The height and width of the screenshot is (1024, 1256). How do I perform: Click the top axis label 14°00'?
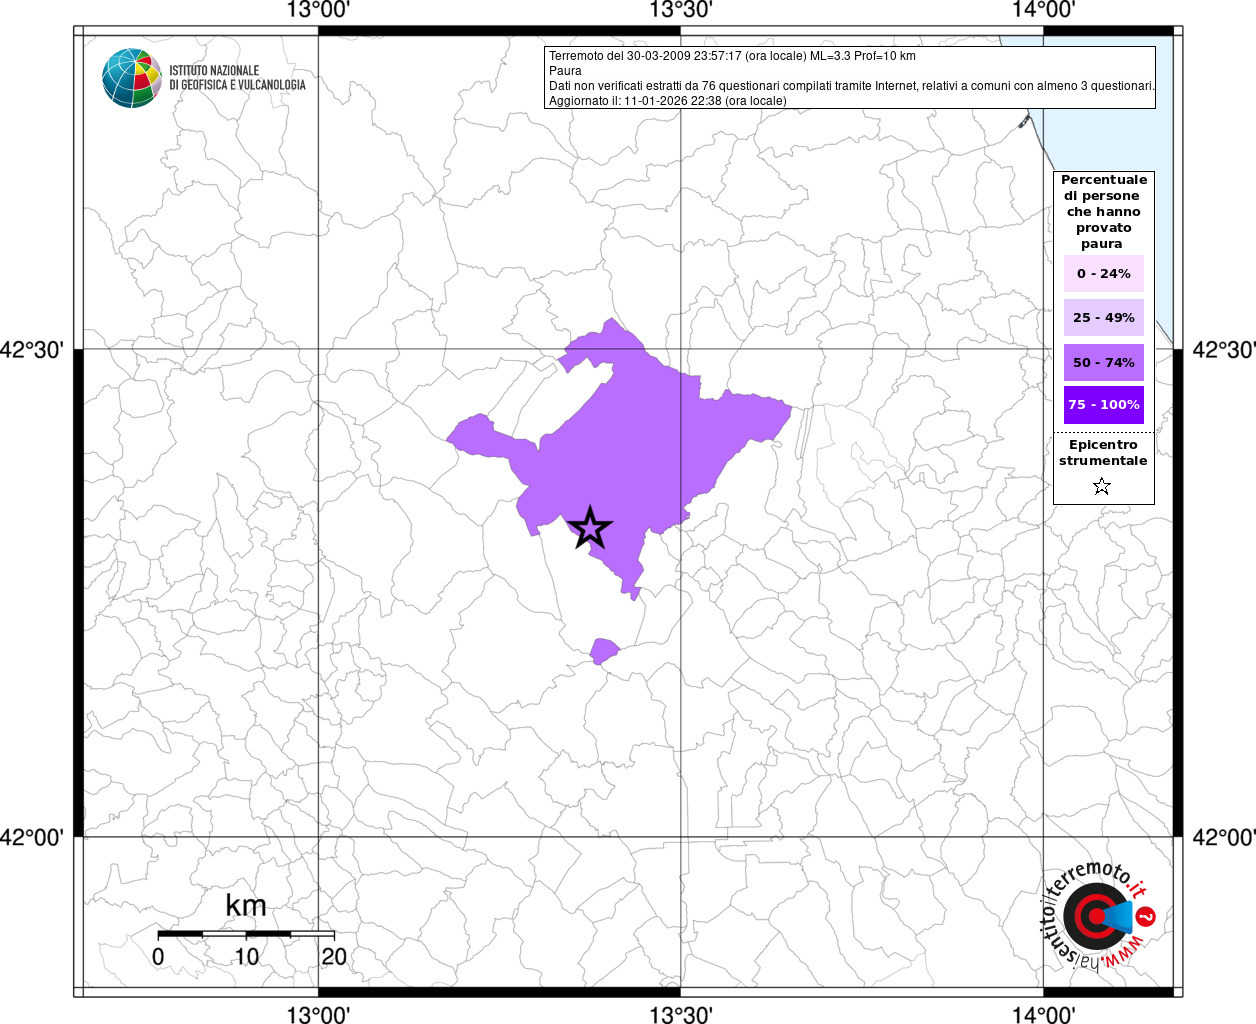coord(1043,11)
